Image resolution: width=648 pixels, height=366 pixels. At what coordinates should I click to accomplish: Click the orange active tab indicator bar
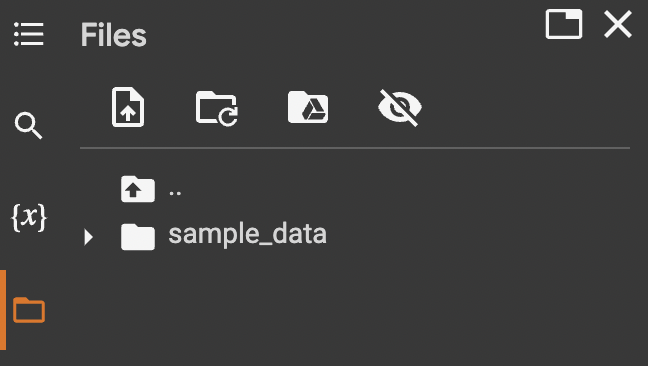click(3, 310)
